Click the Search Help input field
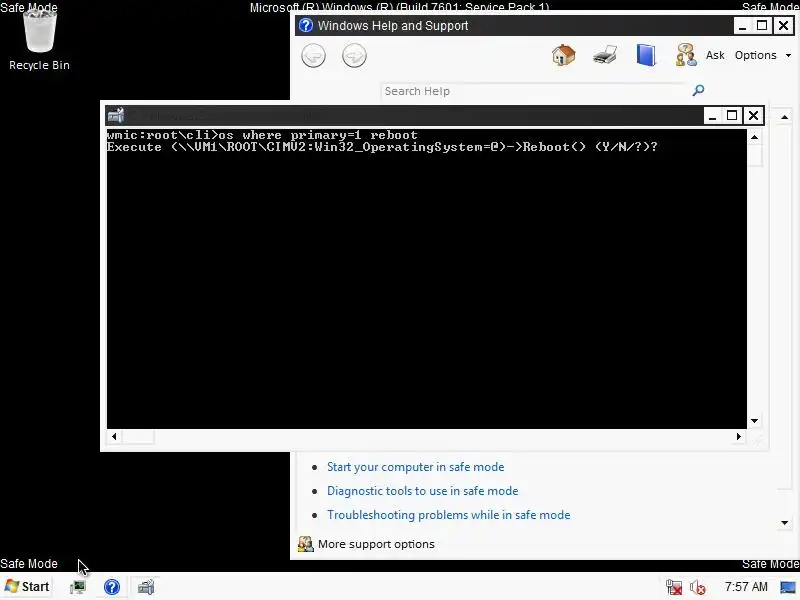Image resolution: width=800 pixels, height=600 pixels. [x=534, y=91]
